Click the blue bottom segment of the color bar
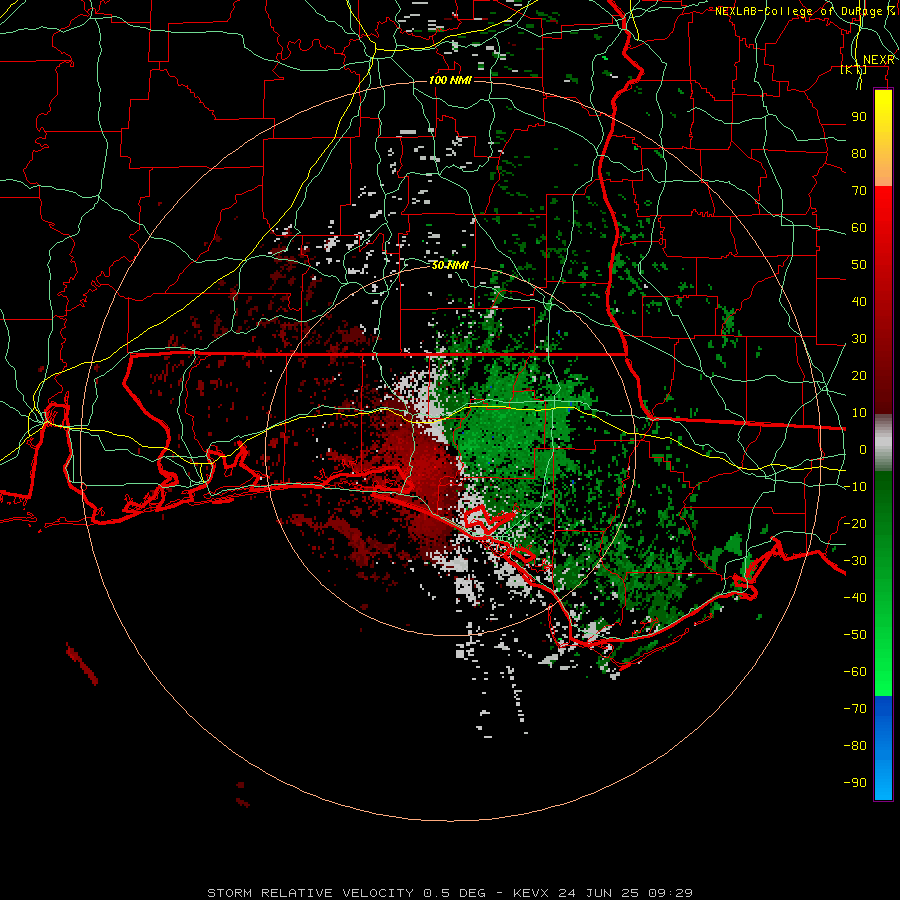The width and height of the screenshot is (900, 900). tap(883, 748)
